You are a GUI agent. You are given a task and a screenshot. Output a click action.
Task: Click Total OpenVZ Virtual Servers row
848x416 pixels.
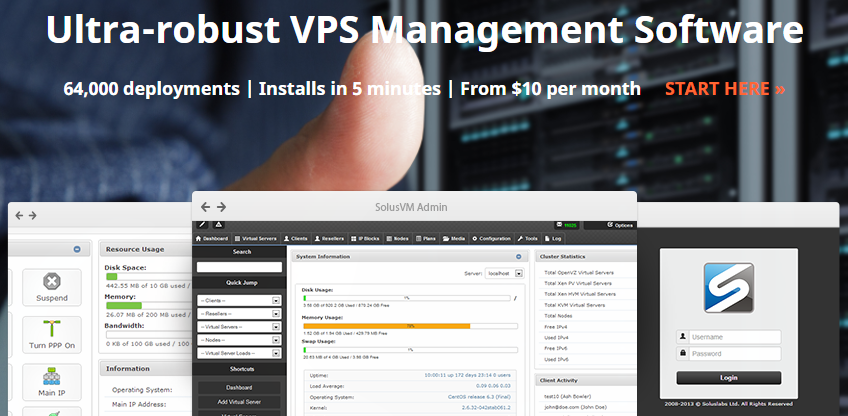coord(586,273)
